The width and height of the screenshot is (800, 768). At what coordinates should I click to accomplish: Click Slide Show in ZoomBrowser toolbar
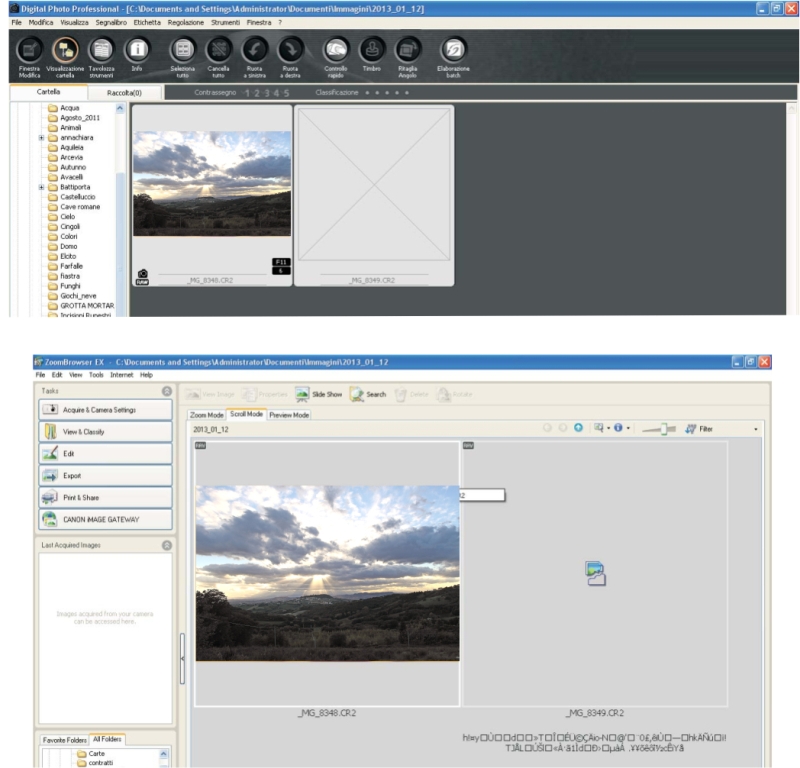pos(318,394)
